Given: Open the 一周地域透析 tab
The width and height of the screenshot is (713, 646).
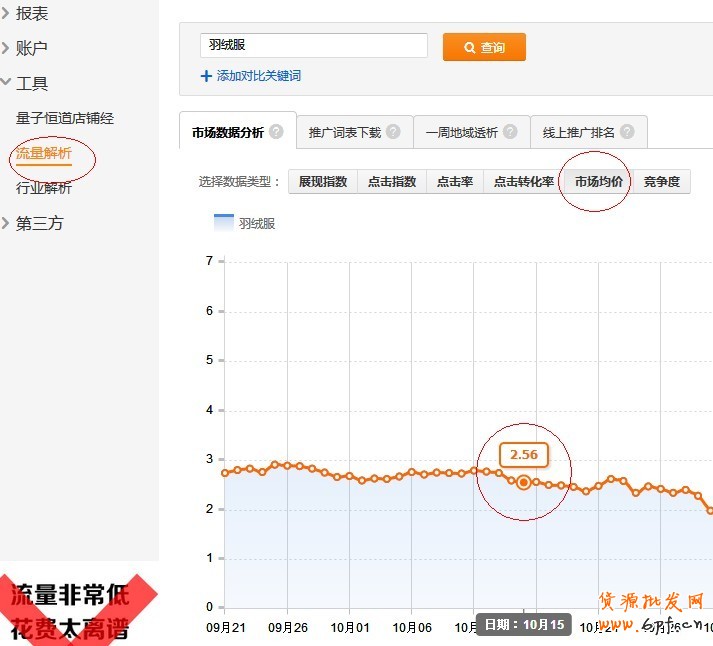Looking at the screenshot, I should coord(461,132).
